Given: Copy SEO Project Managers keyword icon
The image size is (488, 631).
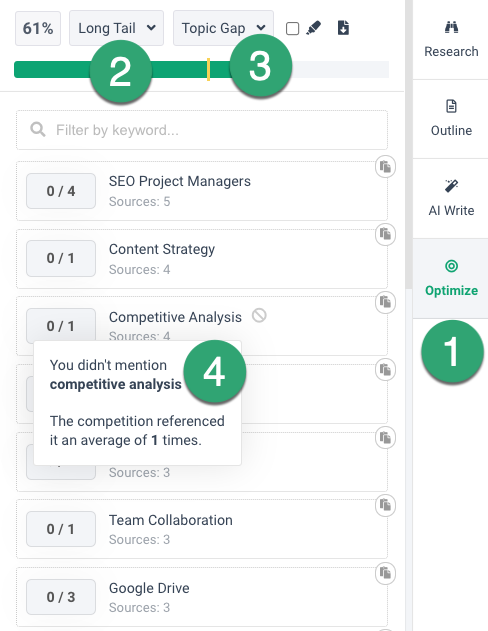Looking at the screenshot, I should point(385,167).
